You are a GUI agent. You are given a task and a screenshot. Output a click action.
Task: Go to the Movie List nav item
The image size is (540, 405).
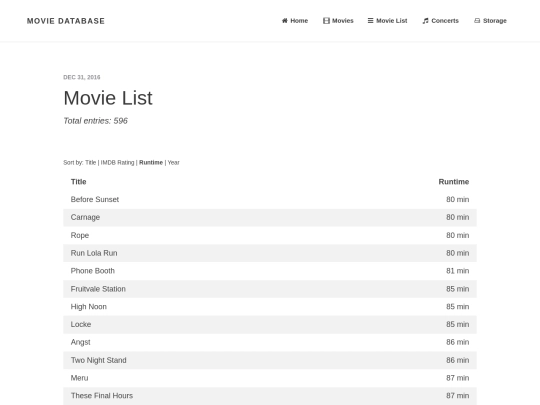[x=387, y=21]
